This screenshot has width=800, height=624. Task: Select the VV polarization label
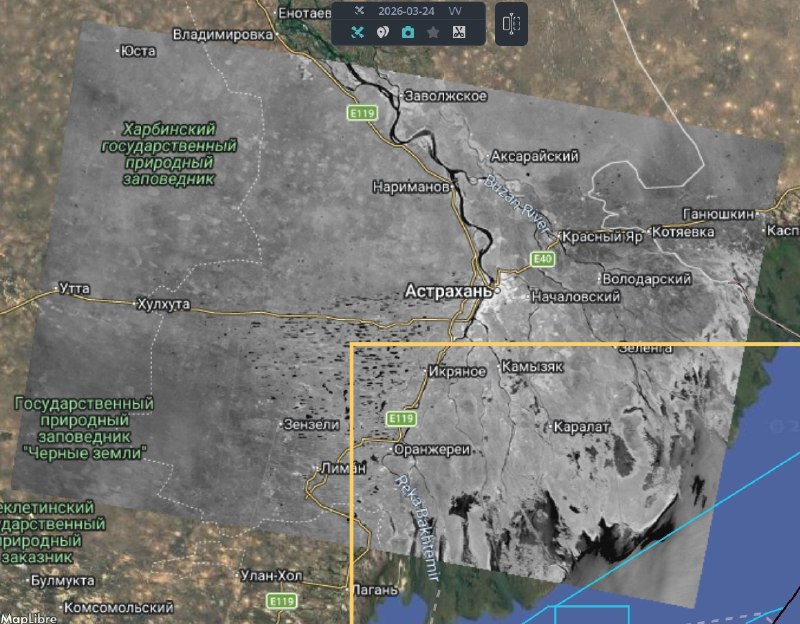[x=455, y=11]
